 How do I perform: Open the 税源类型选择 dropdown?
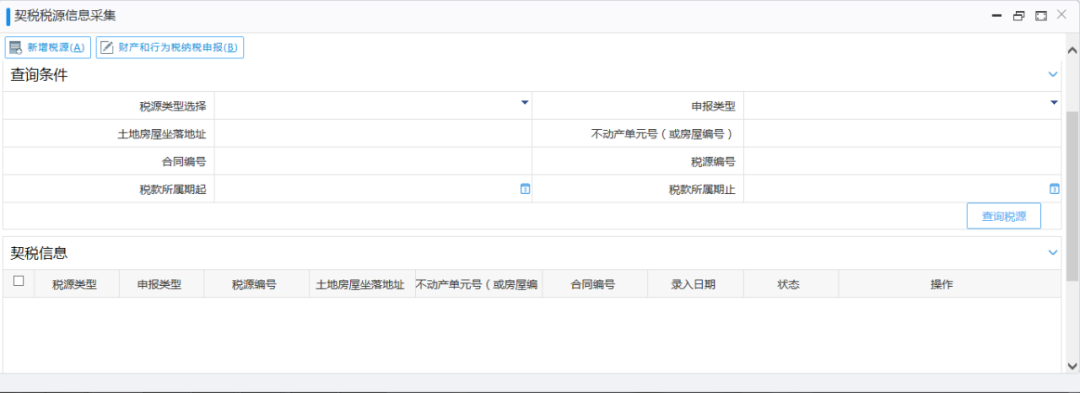(524, 103)
